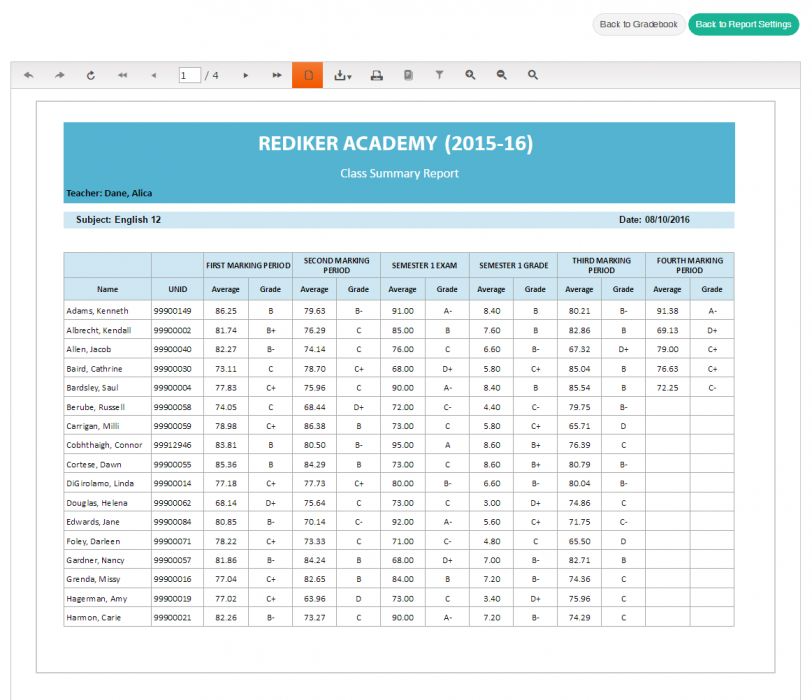Click the plain magnifier full page zoom icon
The width and height of the screenshot is (812, 700).
click(532, 75)
